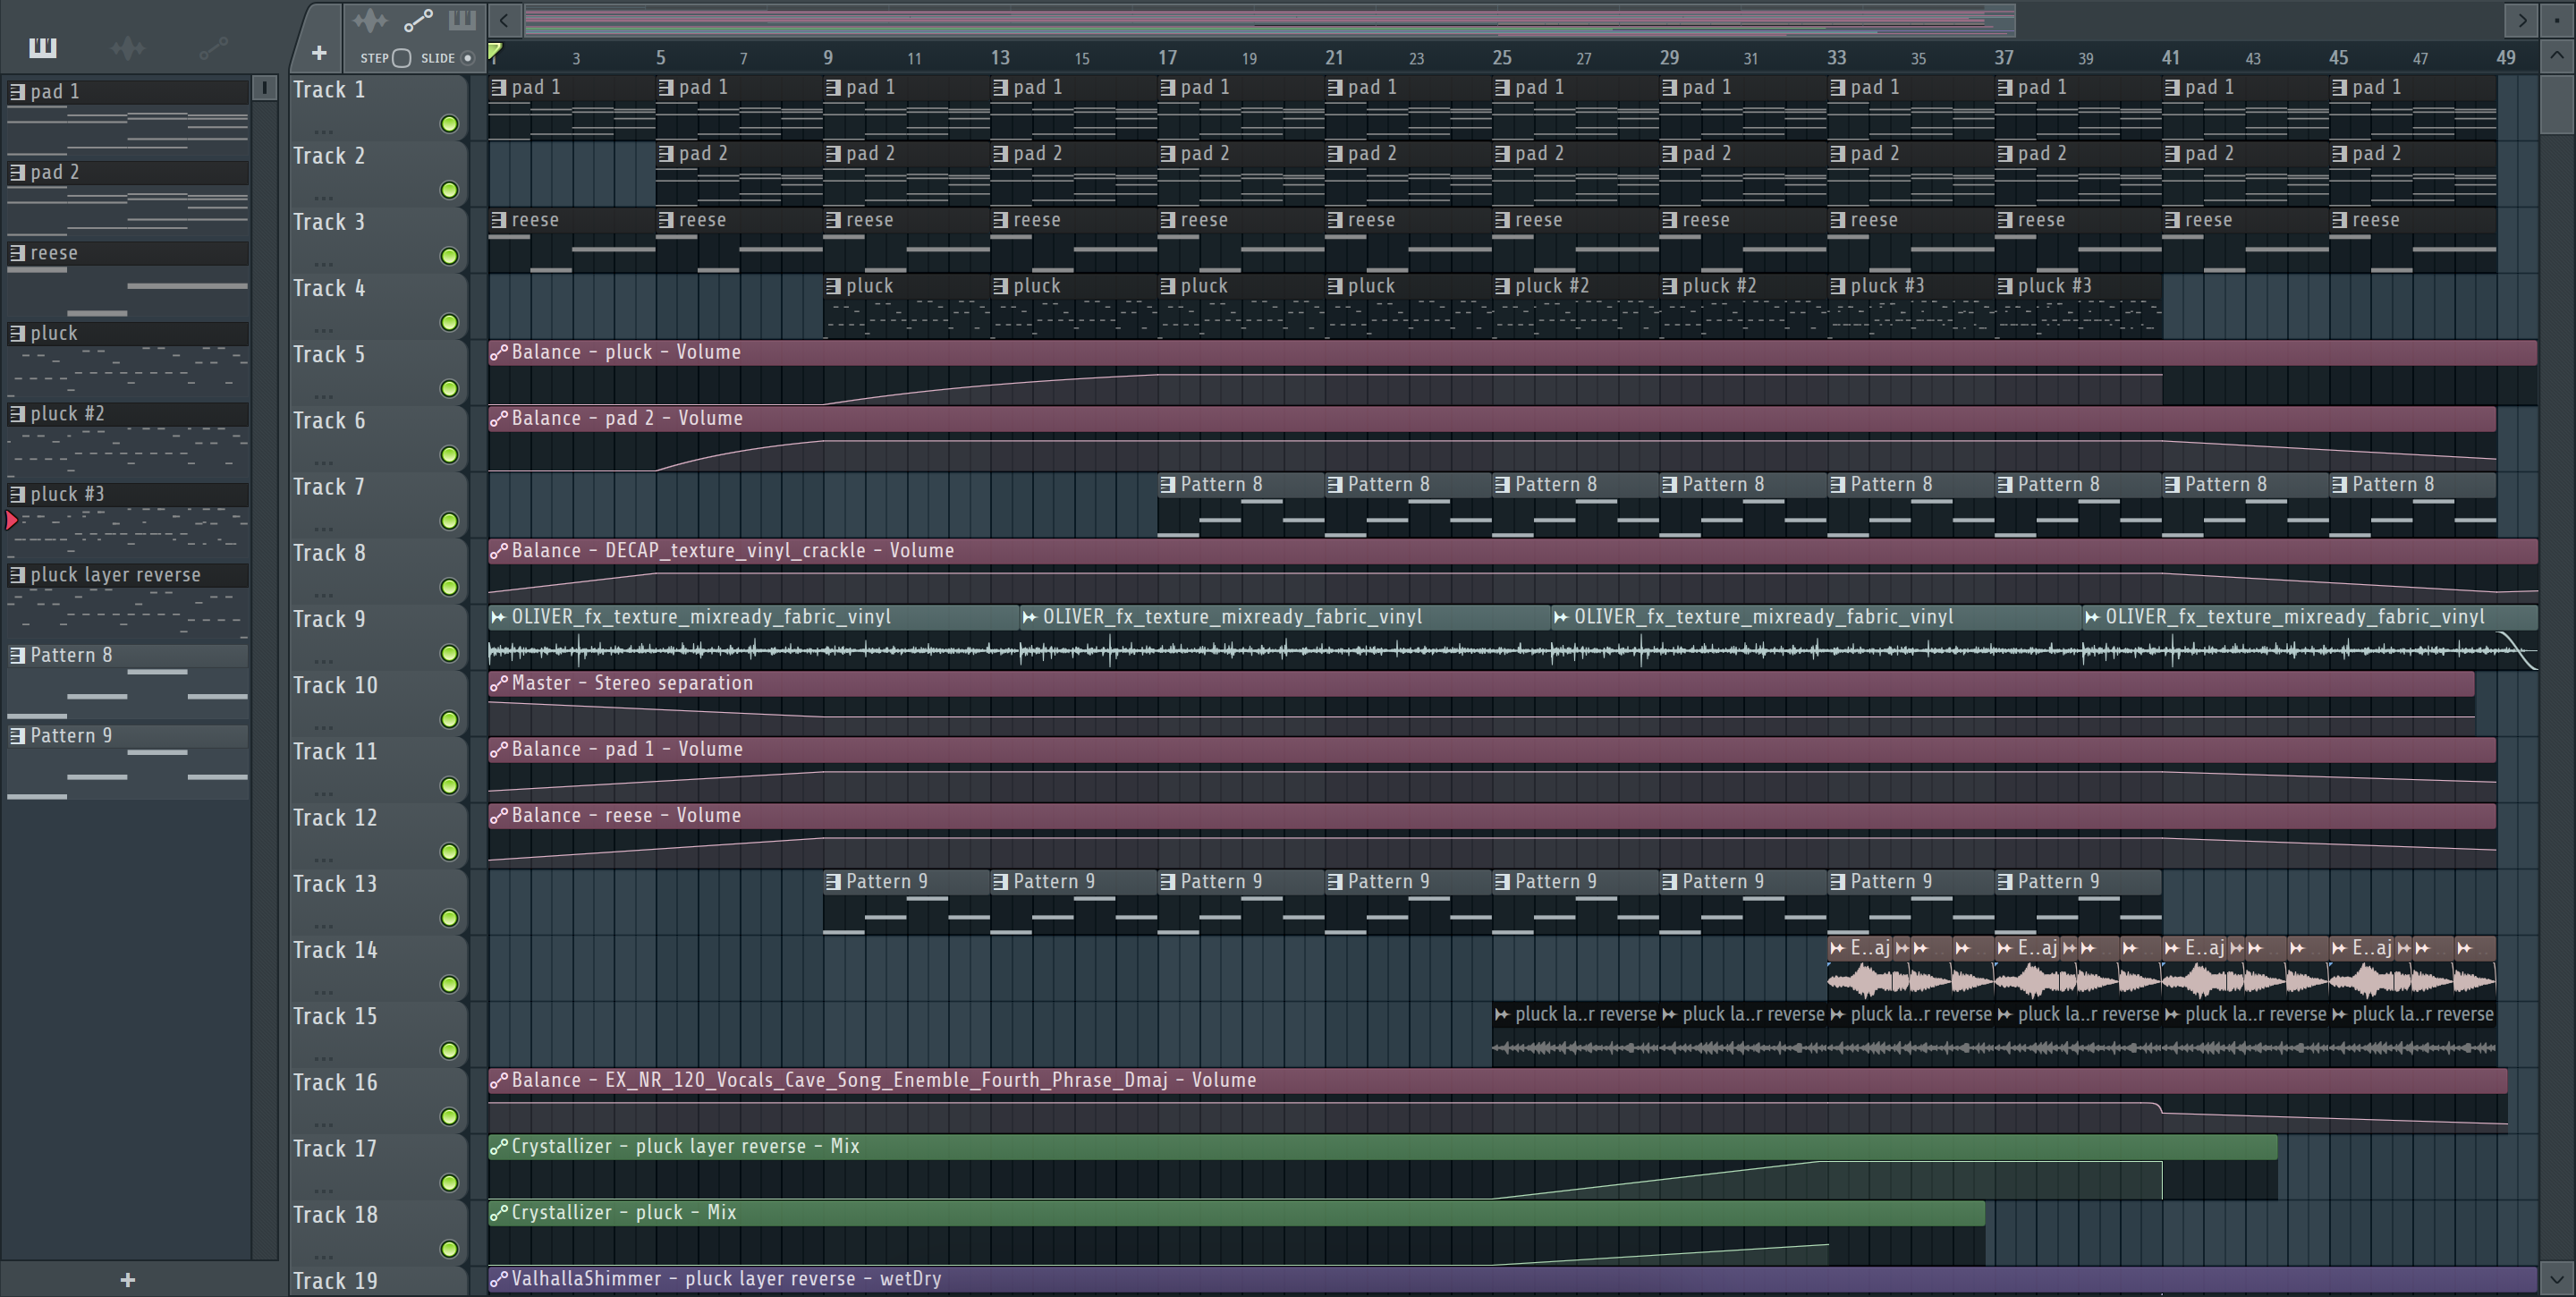Switch picker panel to audio clips tab
Screen dimensions: 2576x1297
(128, 47)
